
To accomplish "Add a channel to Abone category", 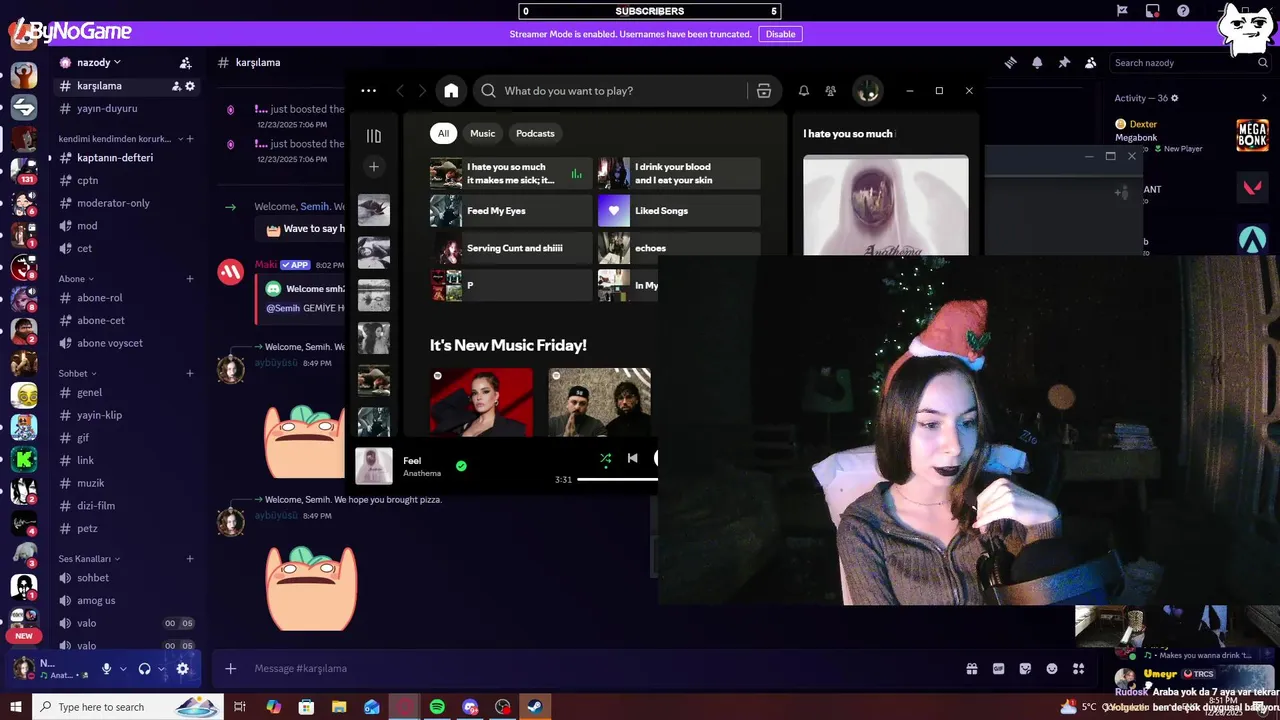I will (190, 279).
